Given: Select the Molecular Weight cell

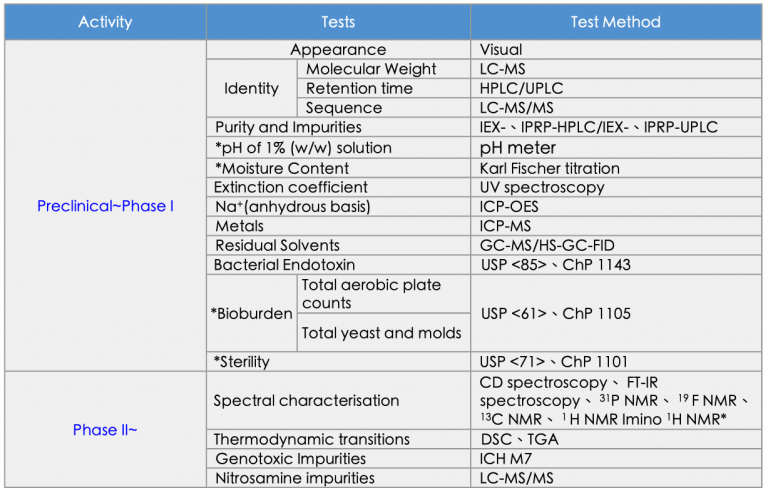Looking at the screenshot, I should (384, 69).
